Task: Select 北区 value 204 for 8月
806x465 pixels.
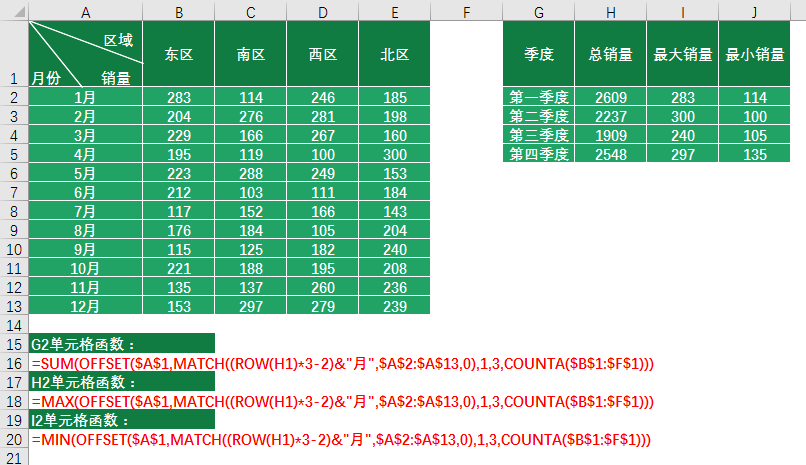Action: coord(394,230)
